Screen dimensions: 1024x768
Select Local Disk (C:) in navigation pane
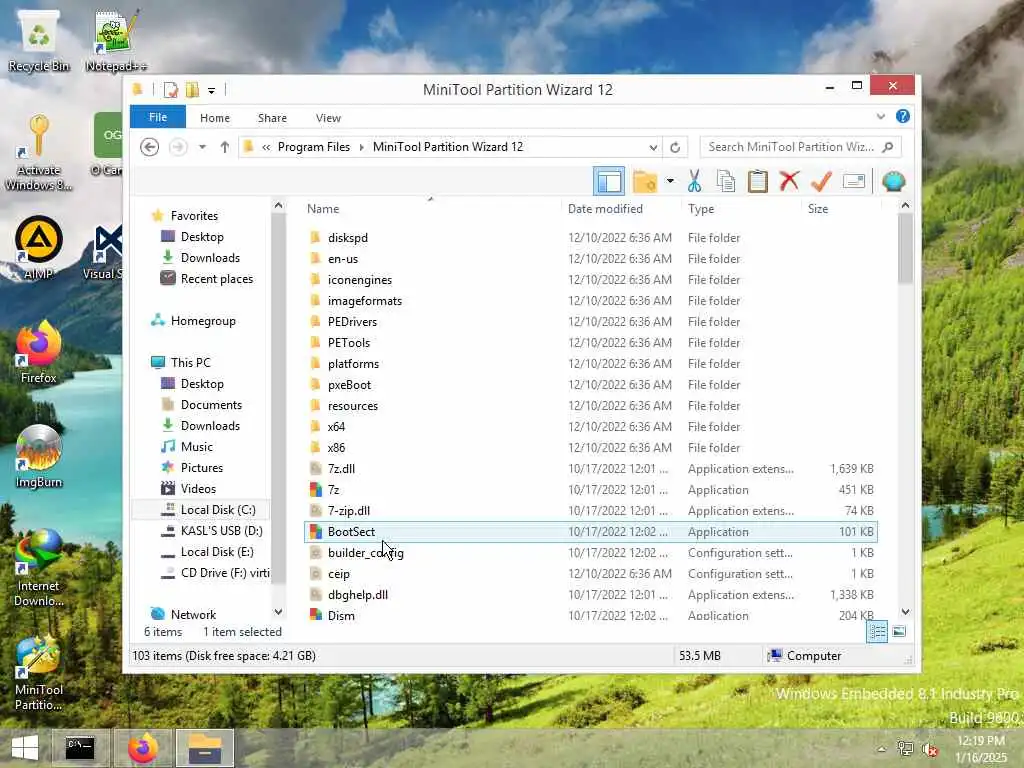point(218,509)
